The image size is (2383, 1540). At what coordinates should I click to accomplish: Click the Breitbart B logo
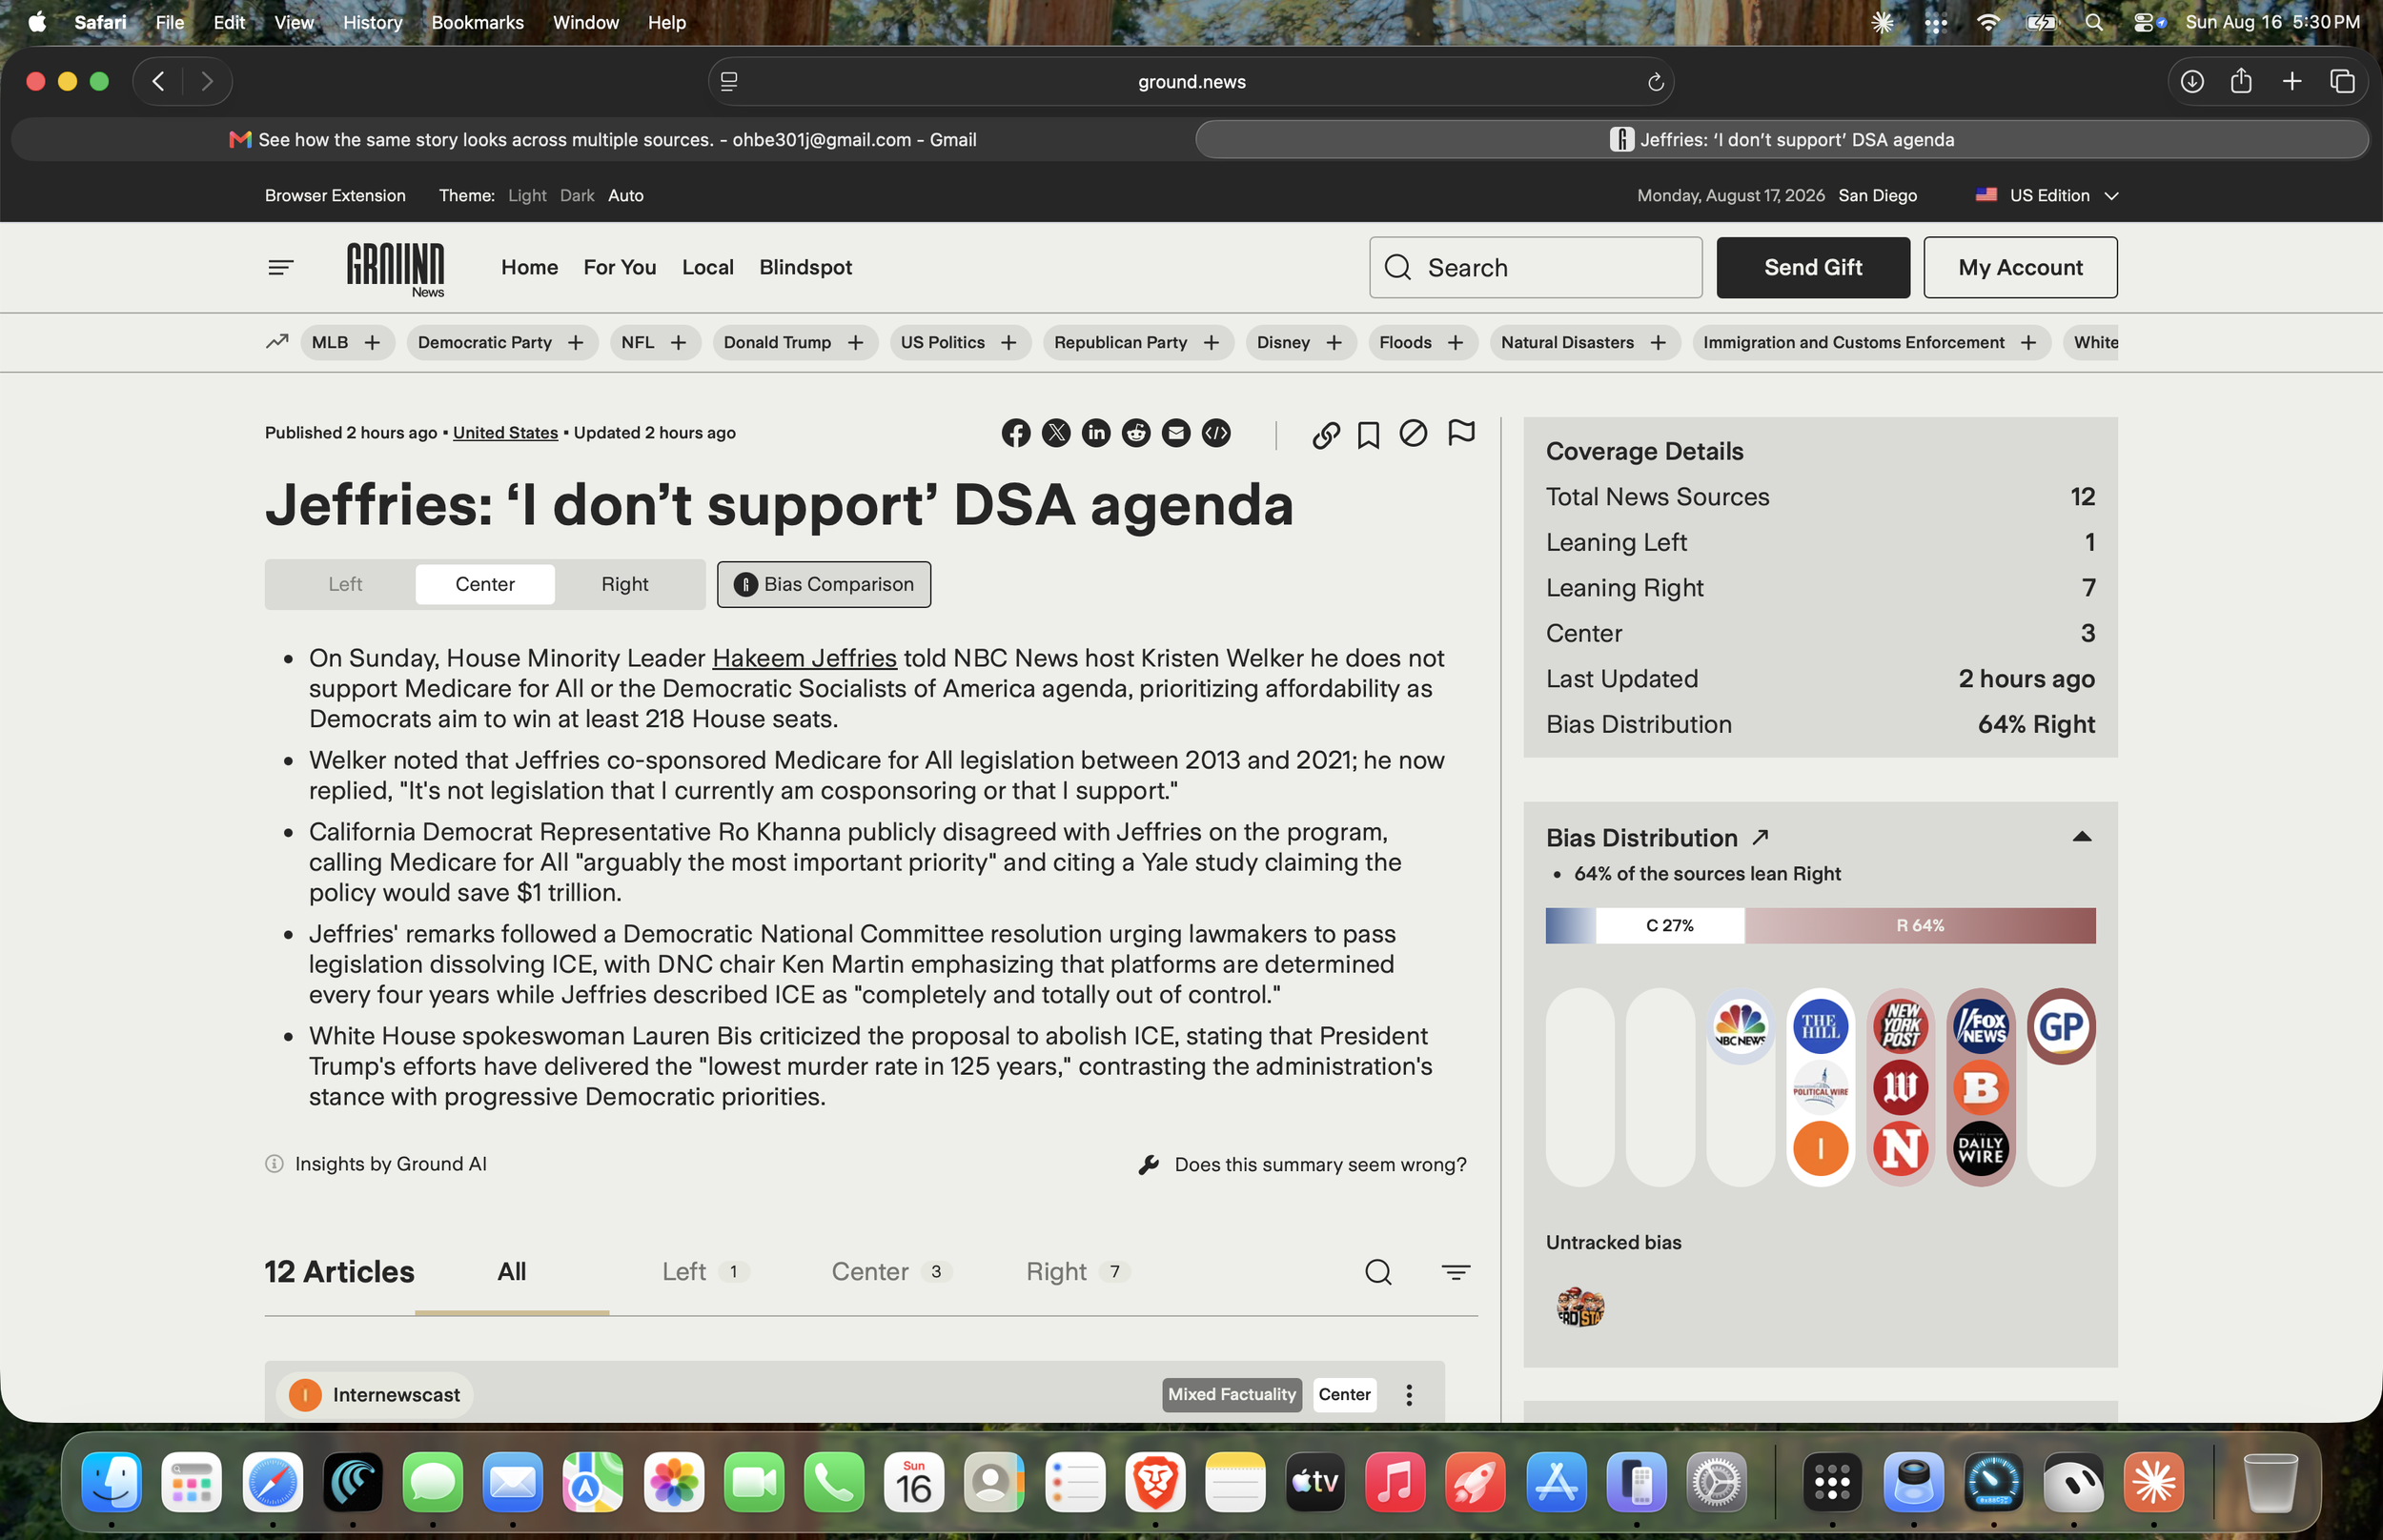[1981, 1088]
